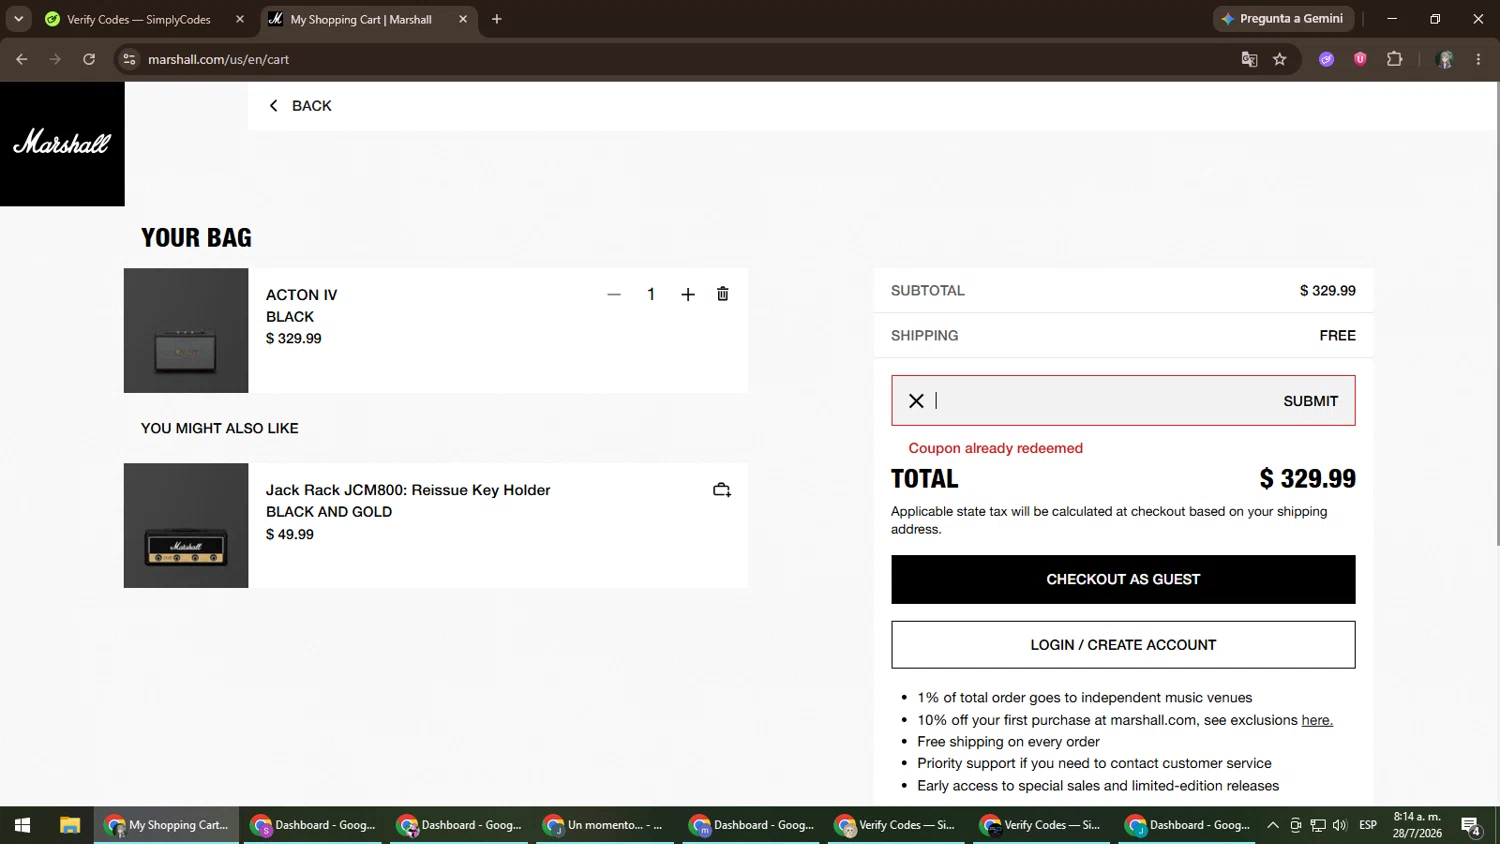Select the 'Free shipping on every order' bullet

point(1008,742)
